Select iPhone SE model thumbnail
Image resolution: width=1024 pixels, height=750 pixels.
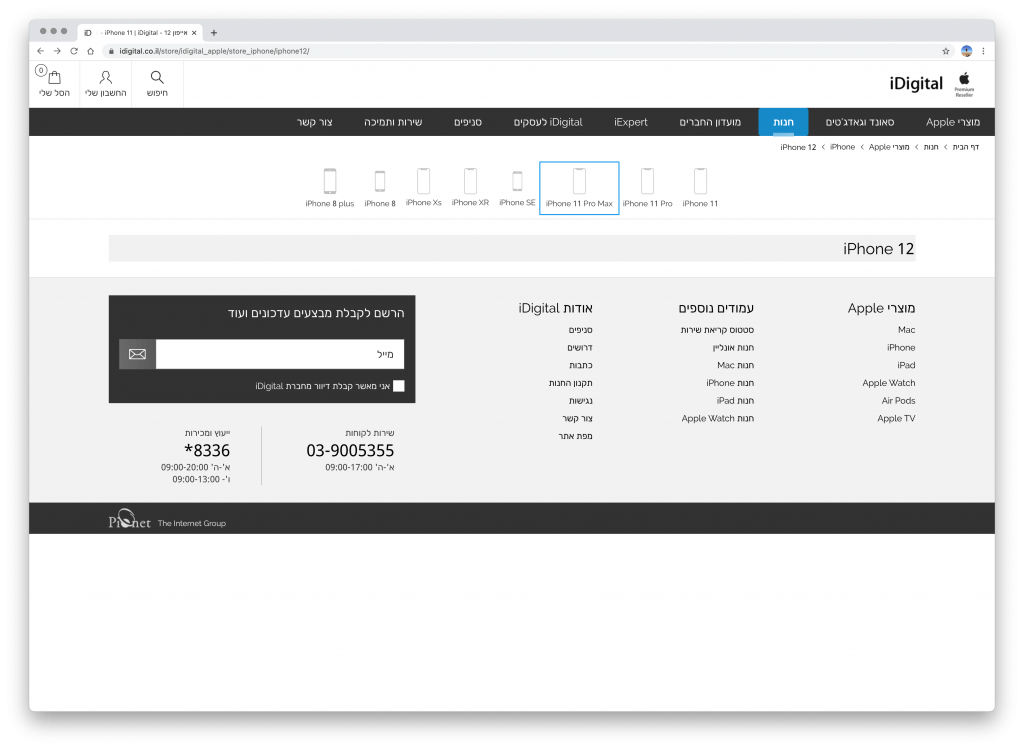(x=517, y=188)
